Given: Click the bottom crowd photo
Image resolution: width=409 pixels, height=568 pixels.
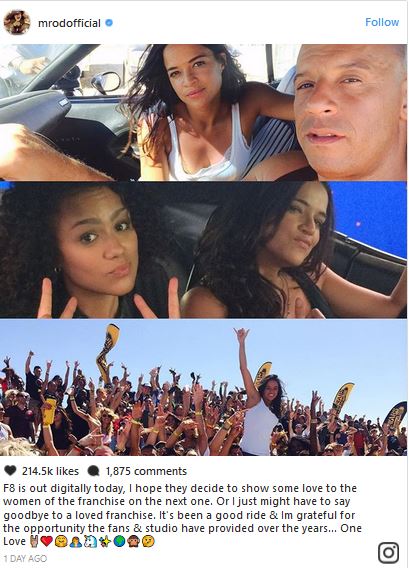Looking at the screenshot, I should coord(204,388).
